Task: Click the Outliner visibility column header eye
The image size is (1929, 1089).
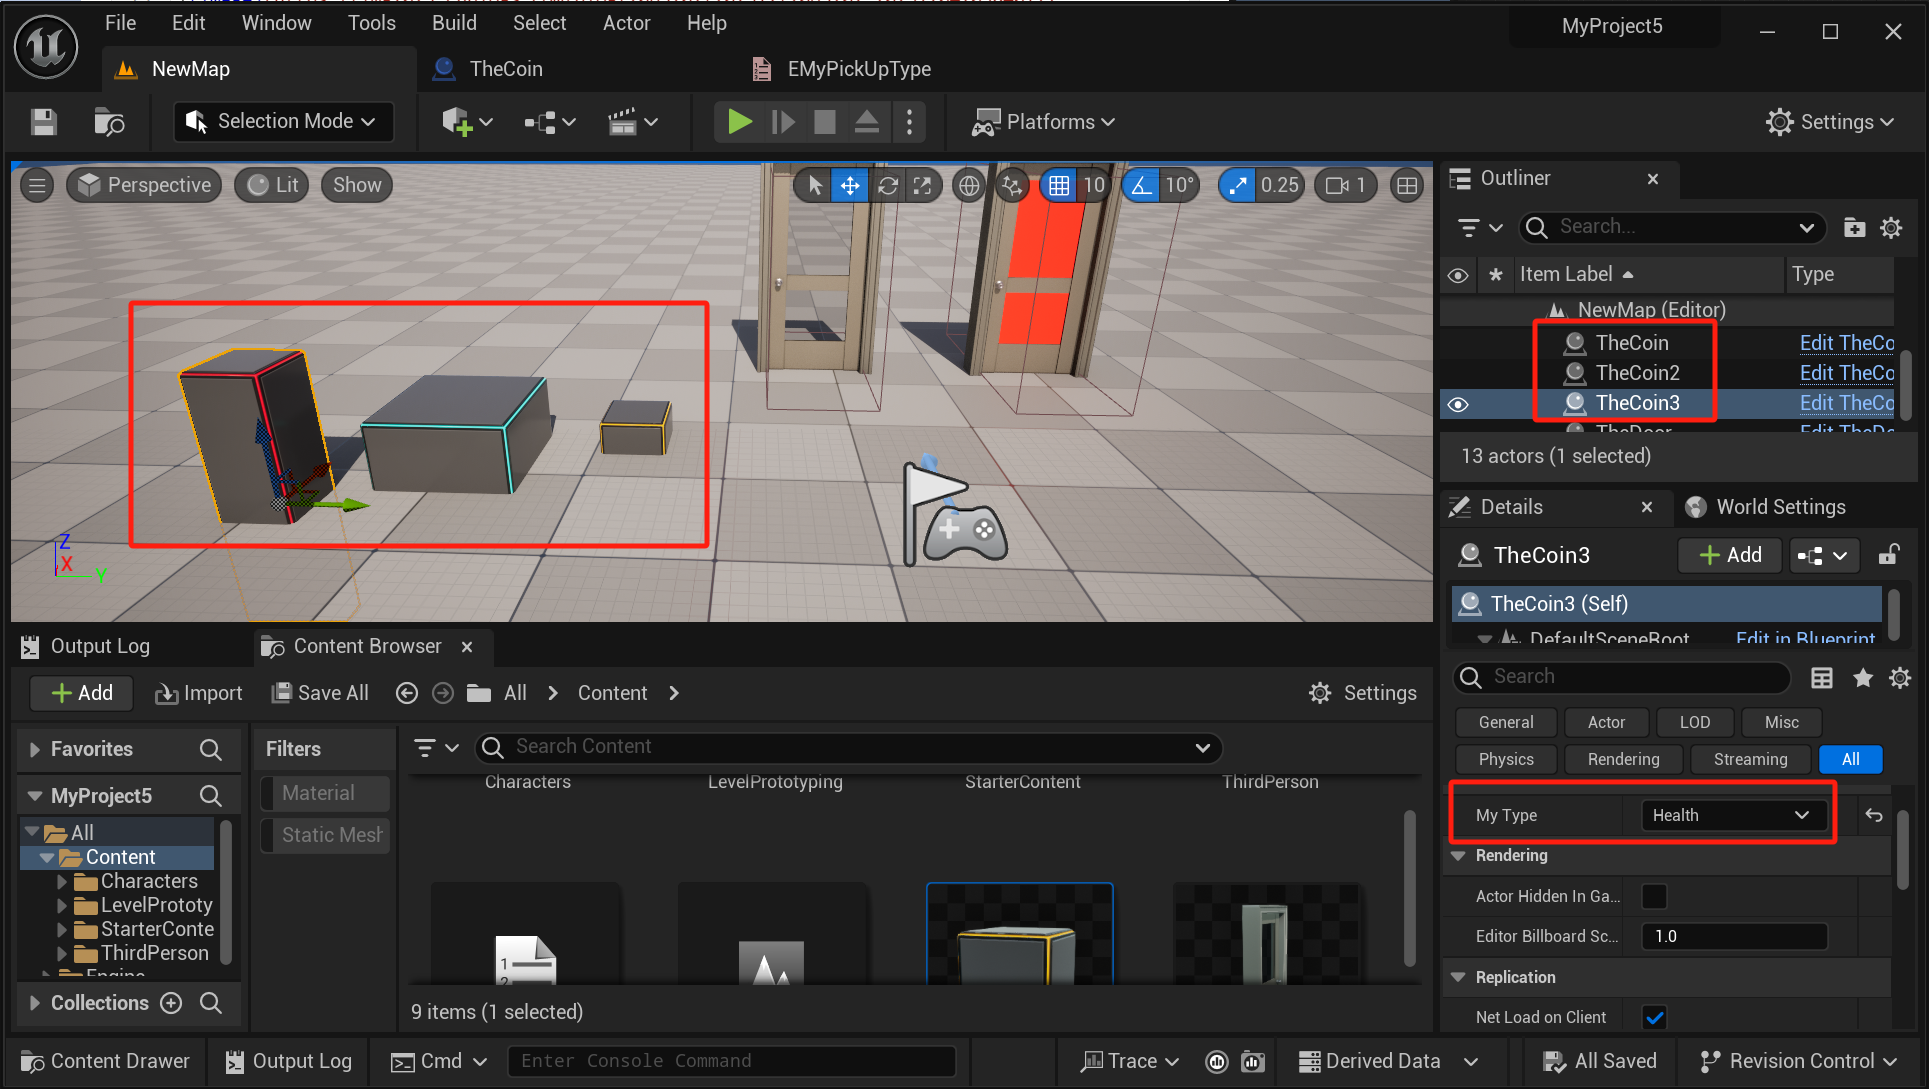Action: 1458,274
